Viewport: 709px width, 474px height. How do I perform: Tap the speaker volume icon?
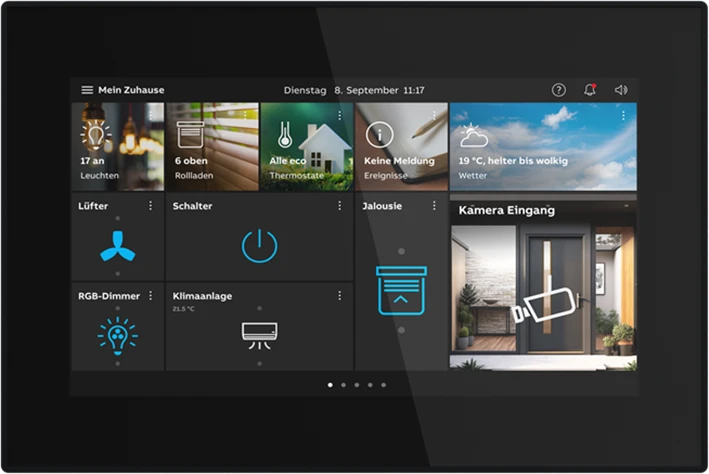621,90
